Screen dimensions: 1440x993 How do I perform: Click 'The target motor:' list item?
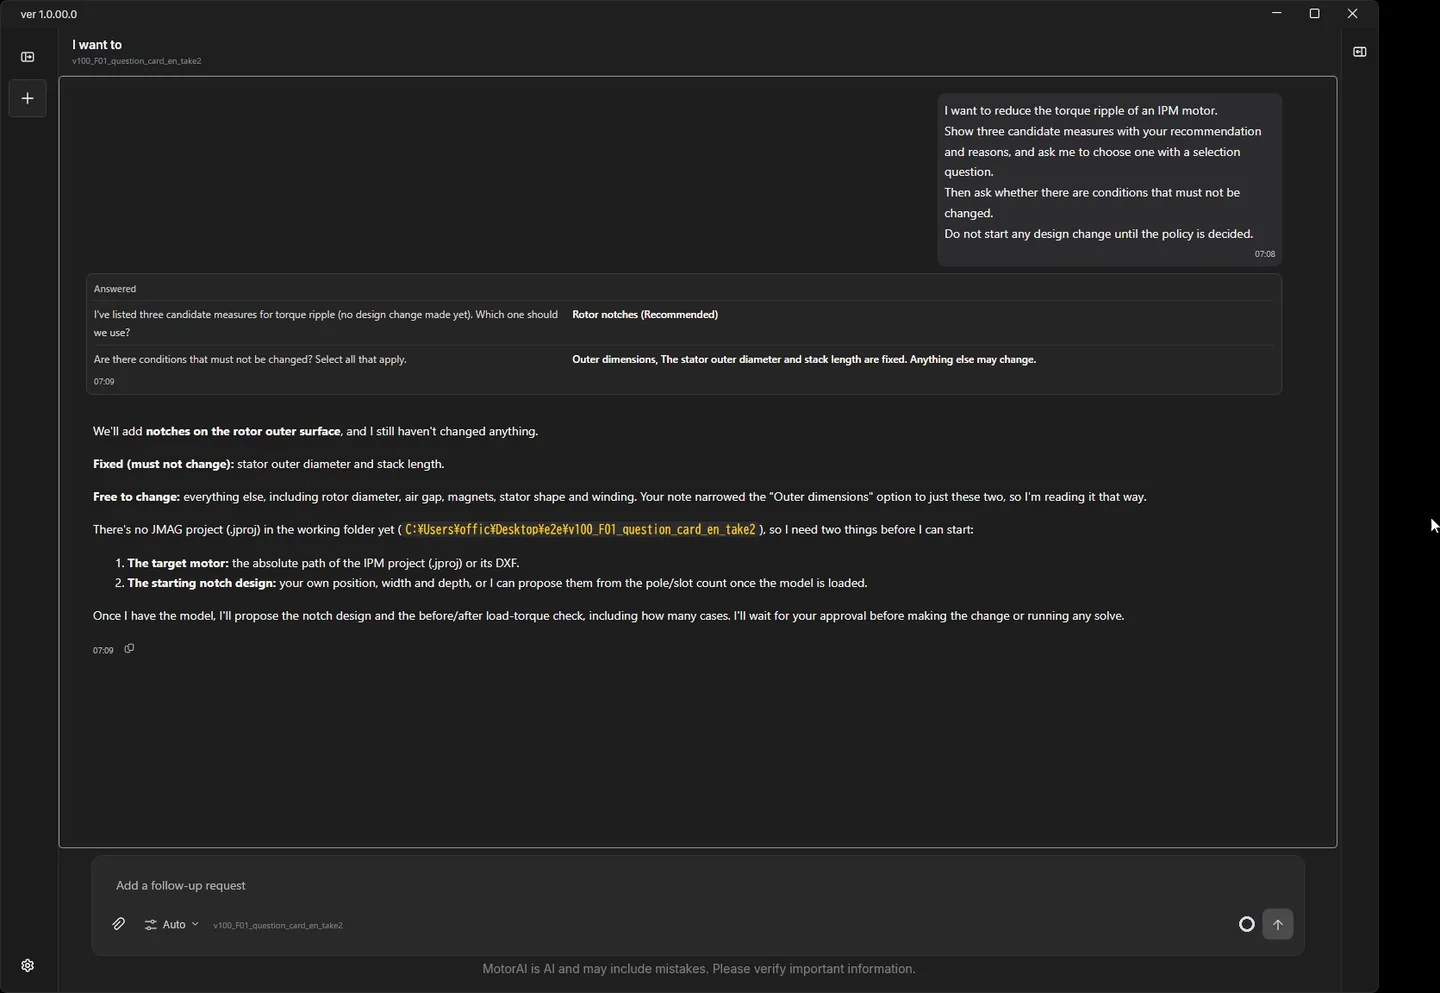click(323, 563)
